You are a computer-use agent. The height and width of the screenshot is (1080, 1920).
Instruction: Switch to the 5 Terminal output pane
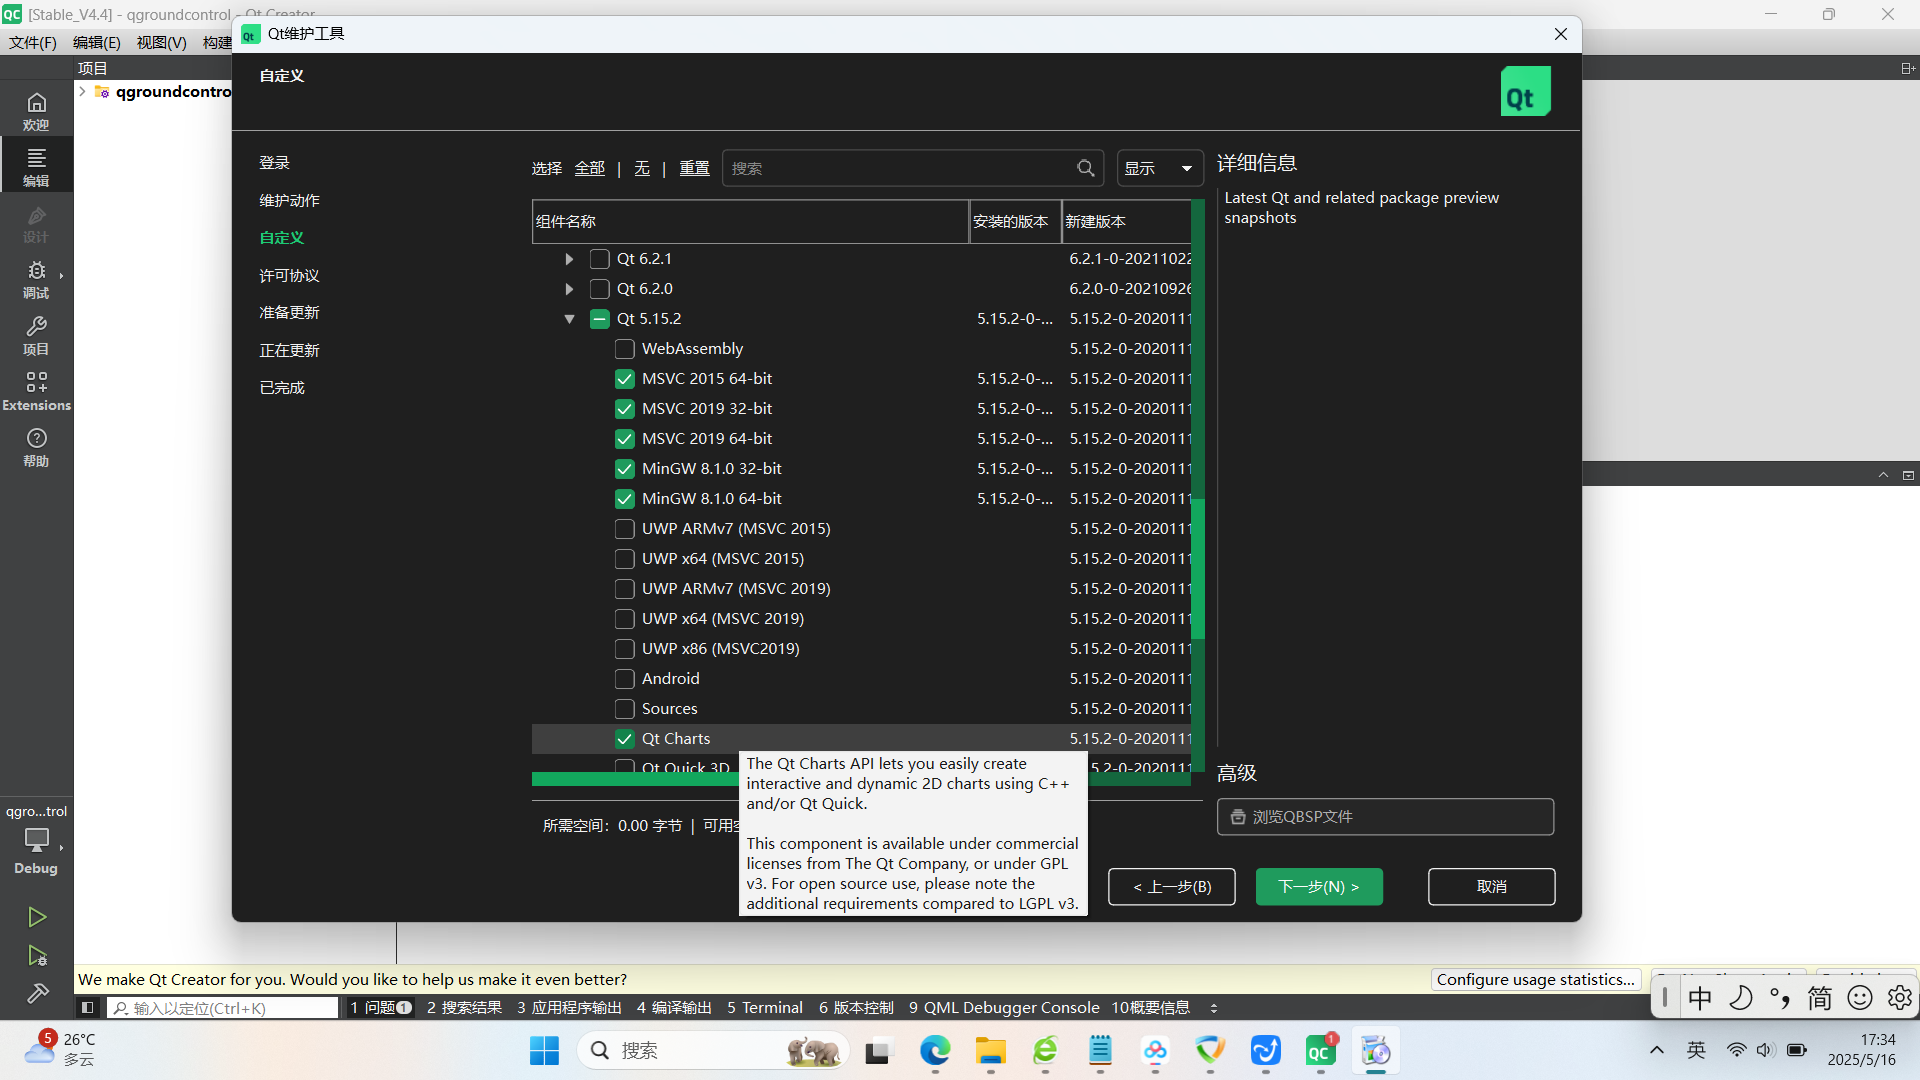(765, 1007)
